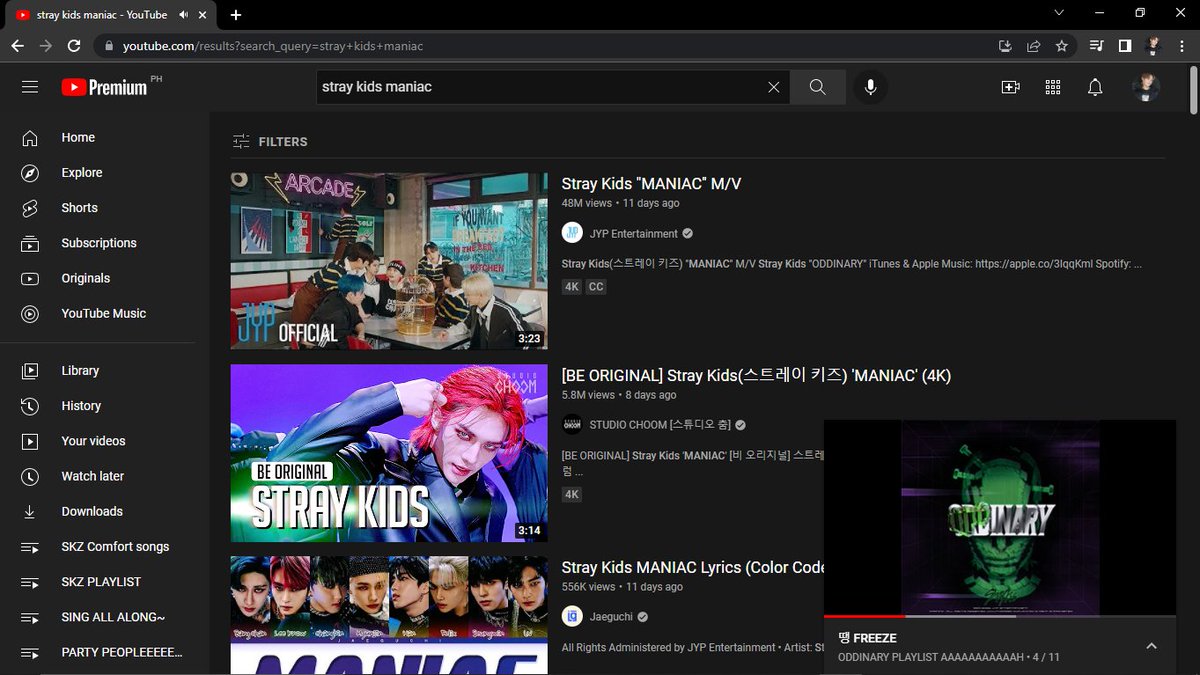The image size is (1200, 675).
Task: Toggle Chrome side panel
Action: coord(1125,46)
